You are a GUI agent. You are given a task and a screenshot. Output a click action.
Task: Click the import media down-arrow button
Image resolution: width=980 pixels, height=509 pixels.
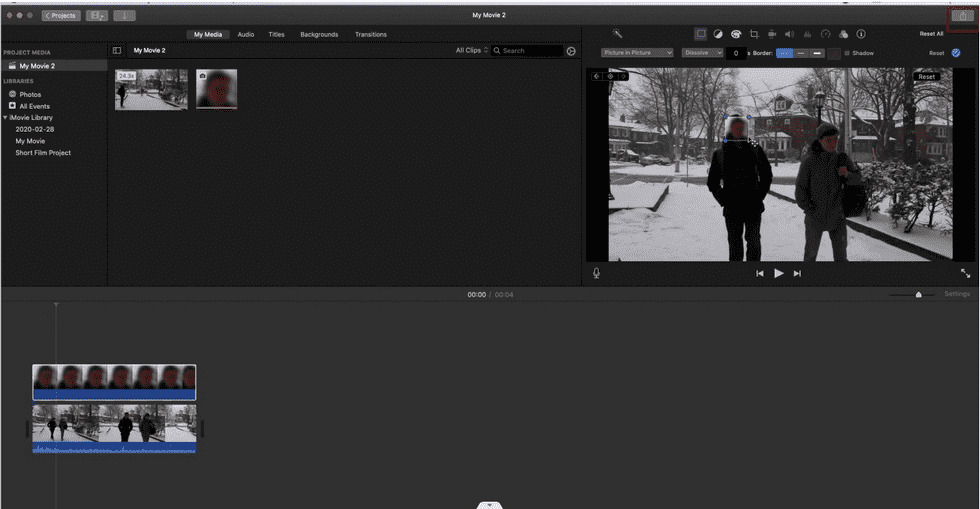coord(124,16)
